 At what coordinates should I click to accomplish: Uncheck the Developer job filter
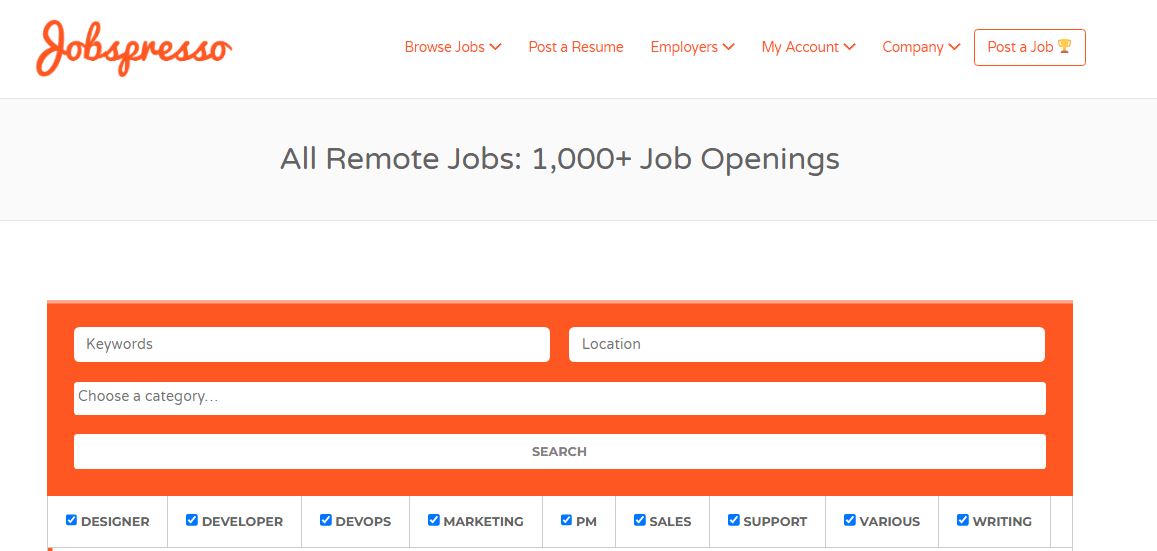click(x=192, y=520)
